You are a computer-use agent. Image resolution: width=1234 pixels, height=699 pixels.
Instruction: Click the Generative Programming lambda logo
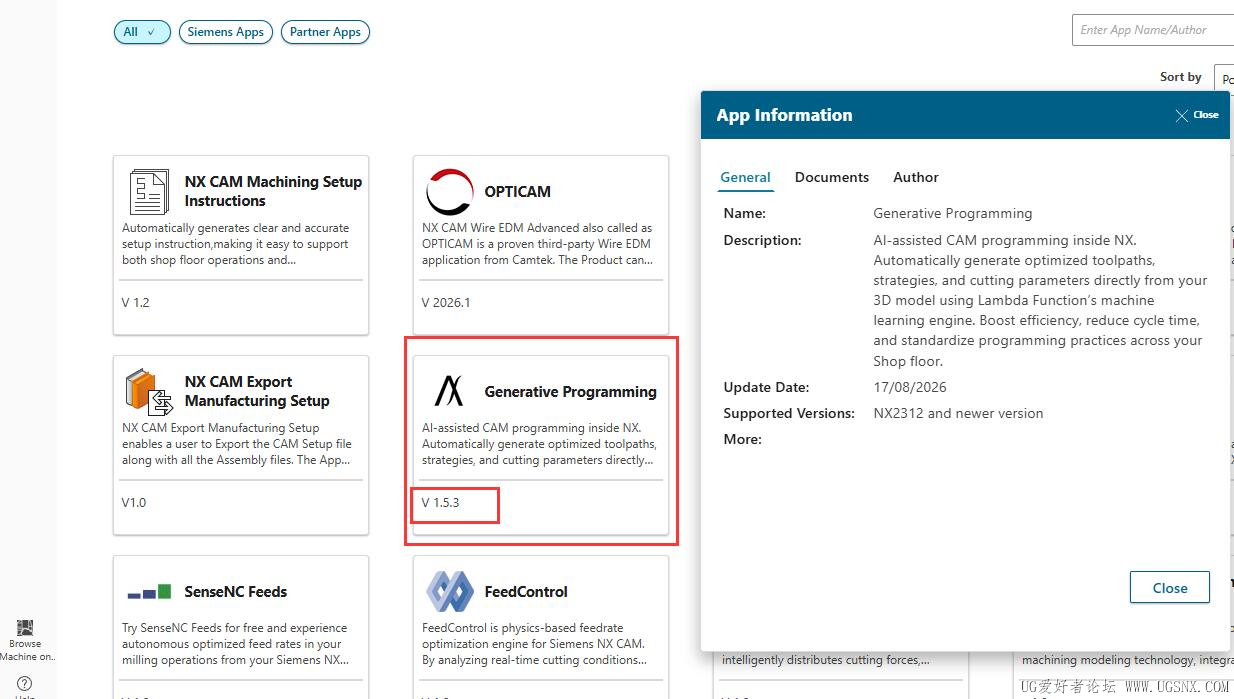449,391
